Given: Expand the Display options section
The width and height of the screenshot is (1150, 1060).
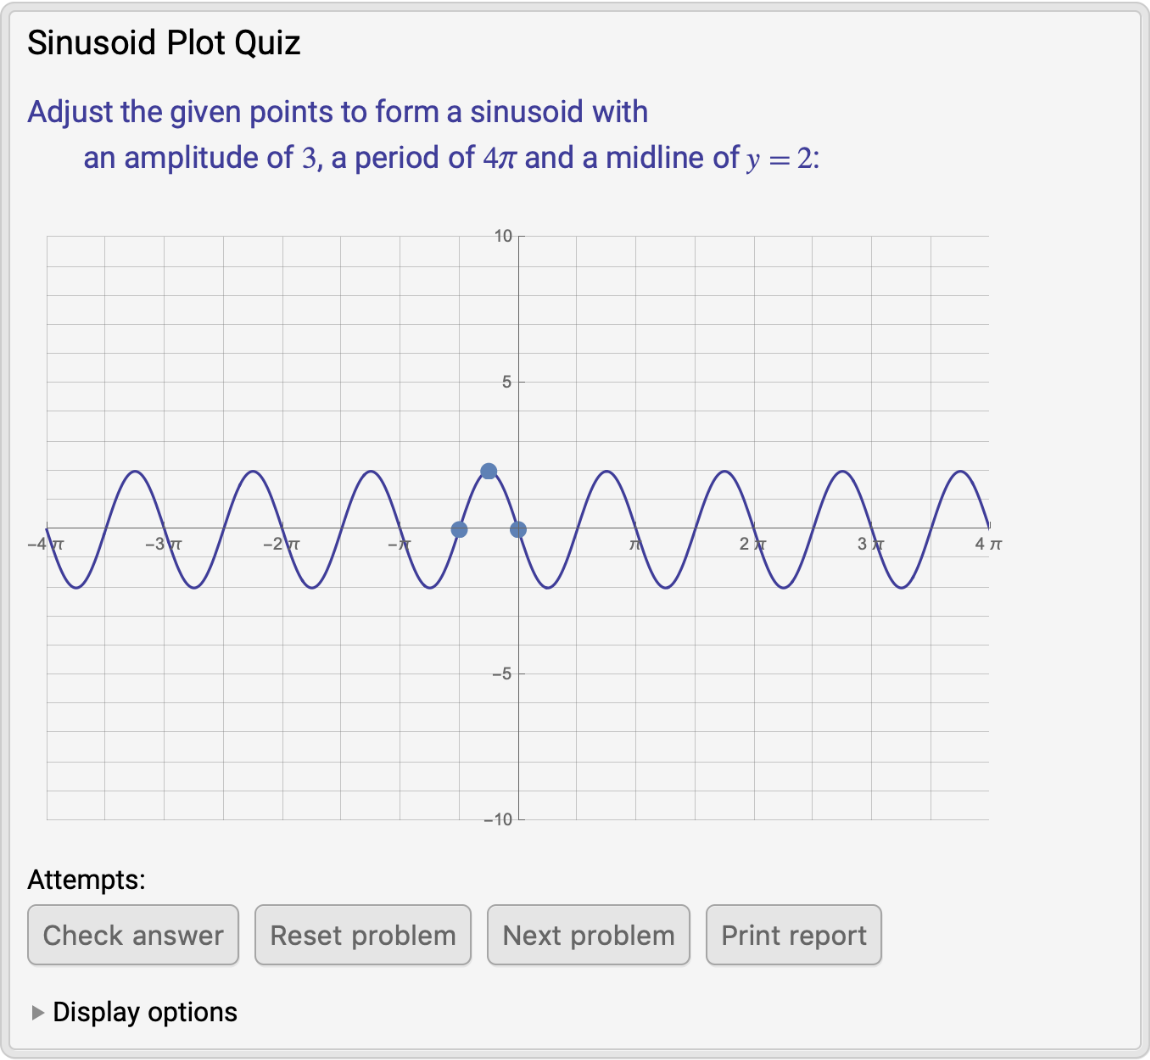Looking at the screenshot, I should tap(134, 1012).
